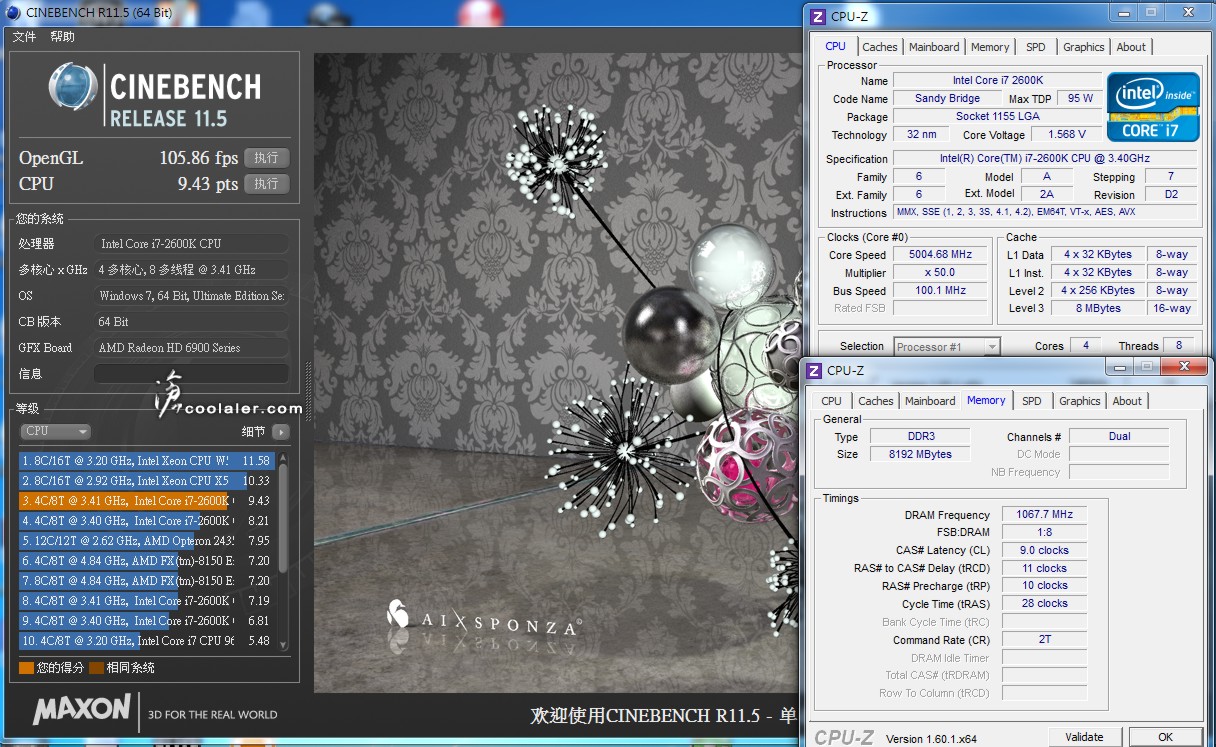This screenshot has width=1216, height=747.
Task: Click the '8 MBytes' Level 3 value
Action: click(1098, 308)
